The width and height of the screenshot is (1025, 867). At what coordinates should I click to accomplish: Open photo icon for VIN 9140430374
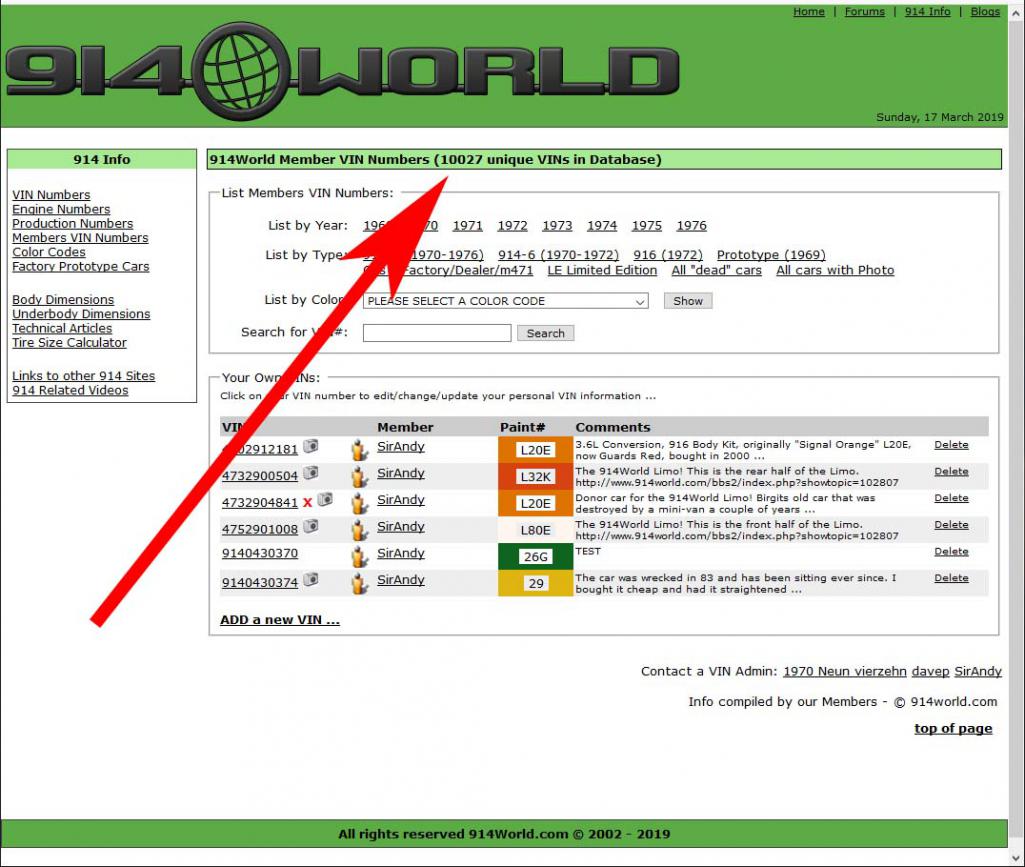[x=311, y=580]
